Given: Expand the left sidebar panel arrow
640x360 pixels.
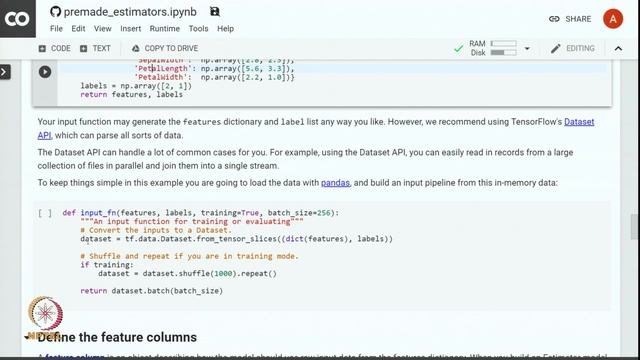Looking at the screenshot, I should (5, 72).
